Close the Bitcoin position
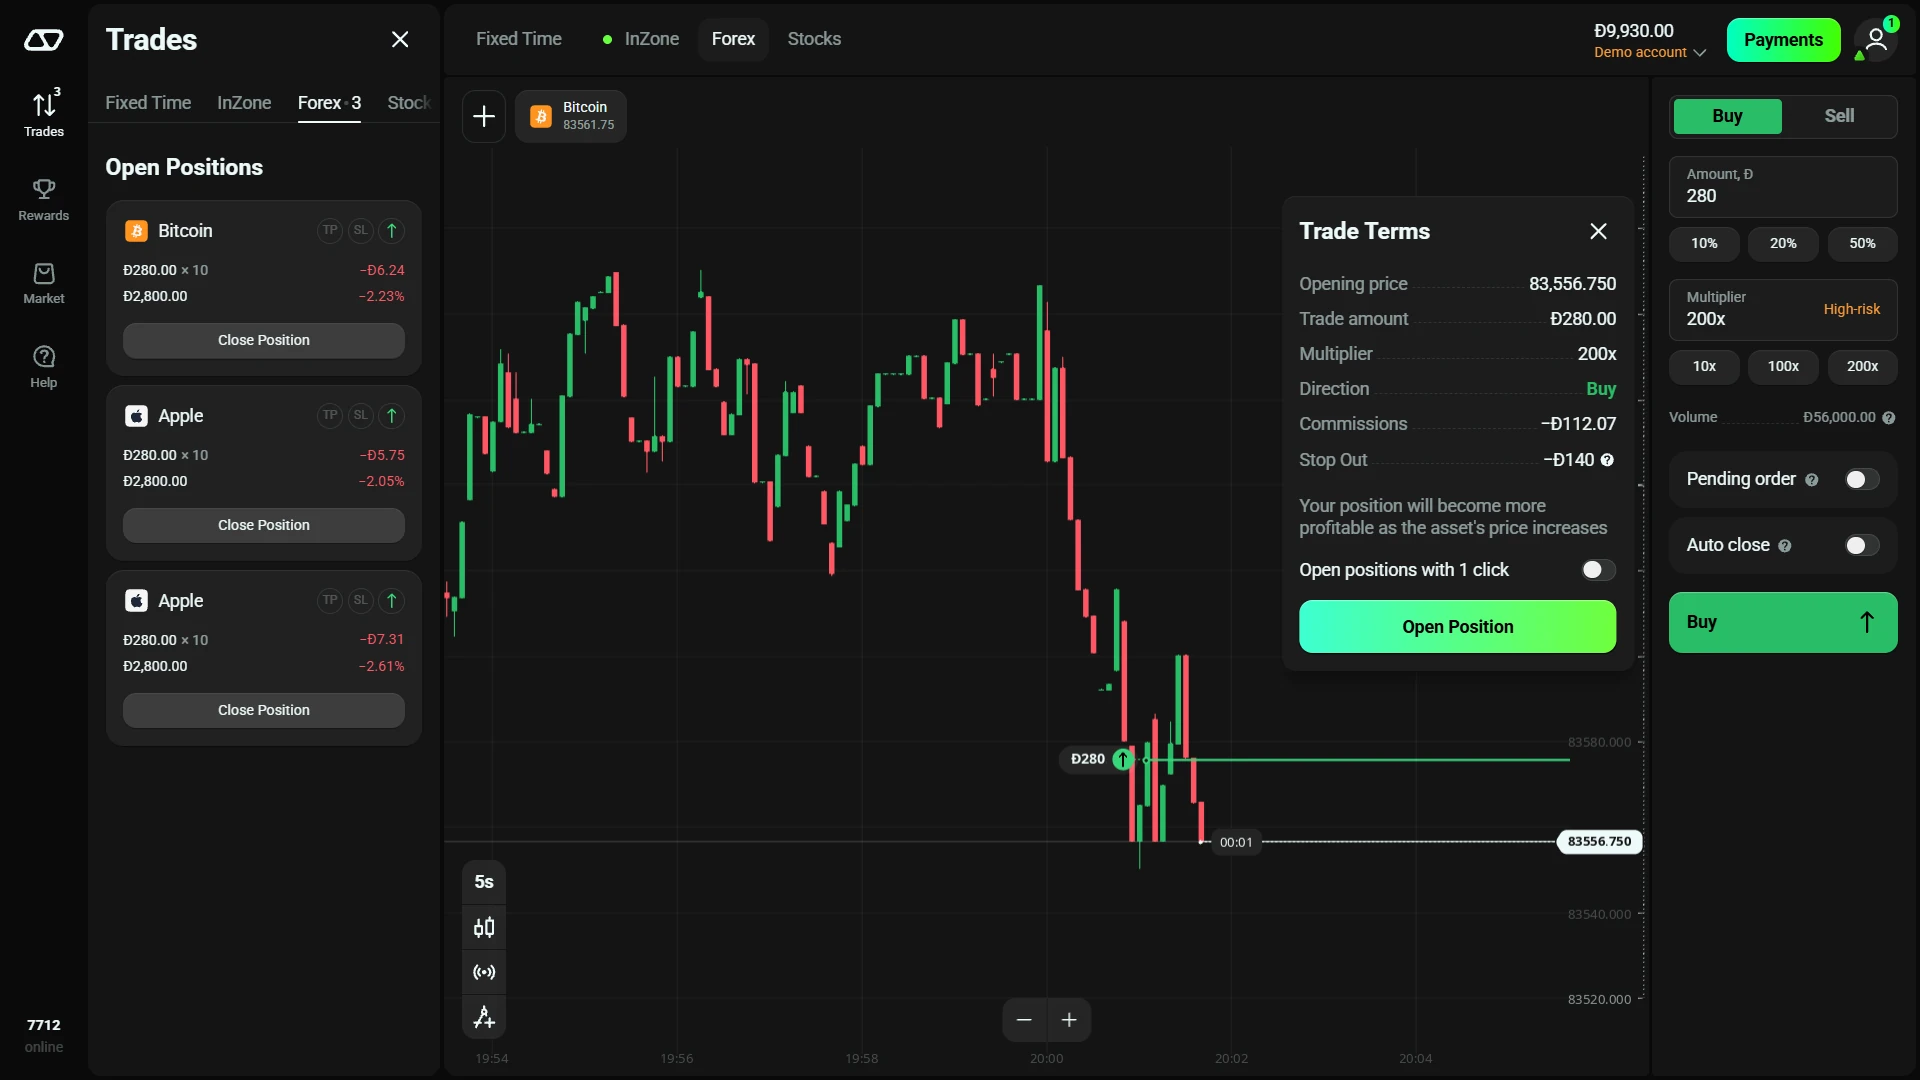Image resolution: width=1920 pixels, height=1080 pixels. 264,340
